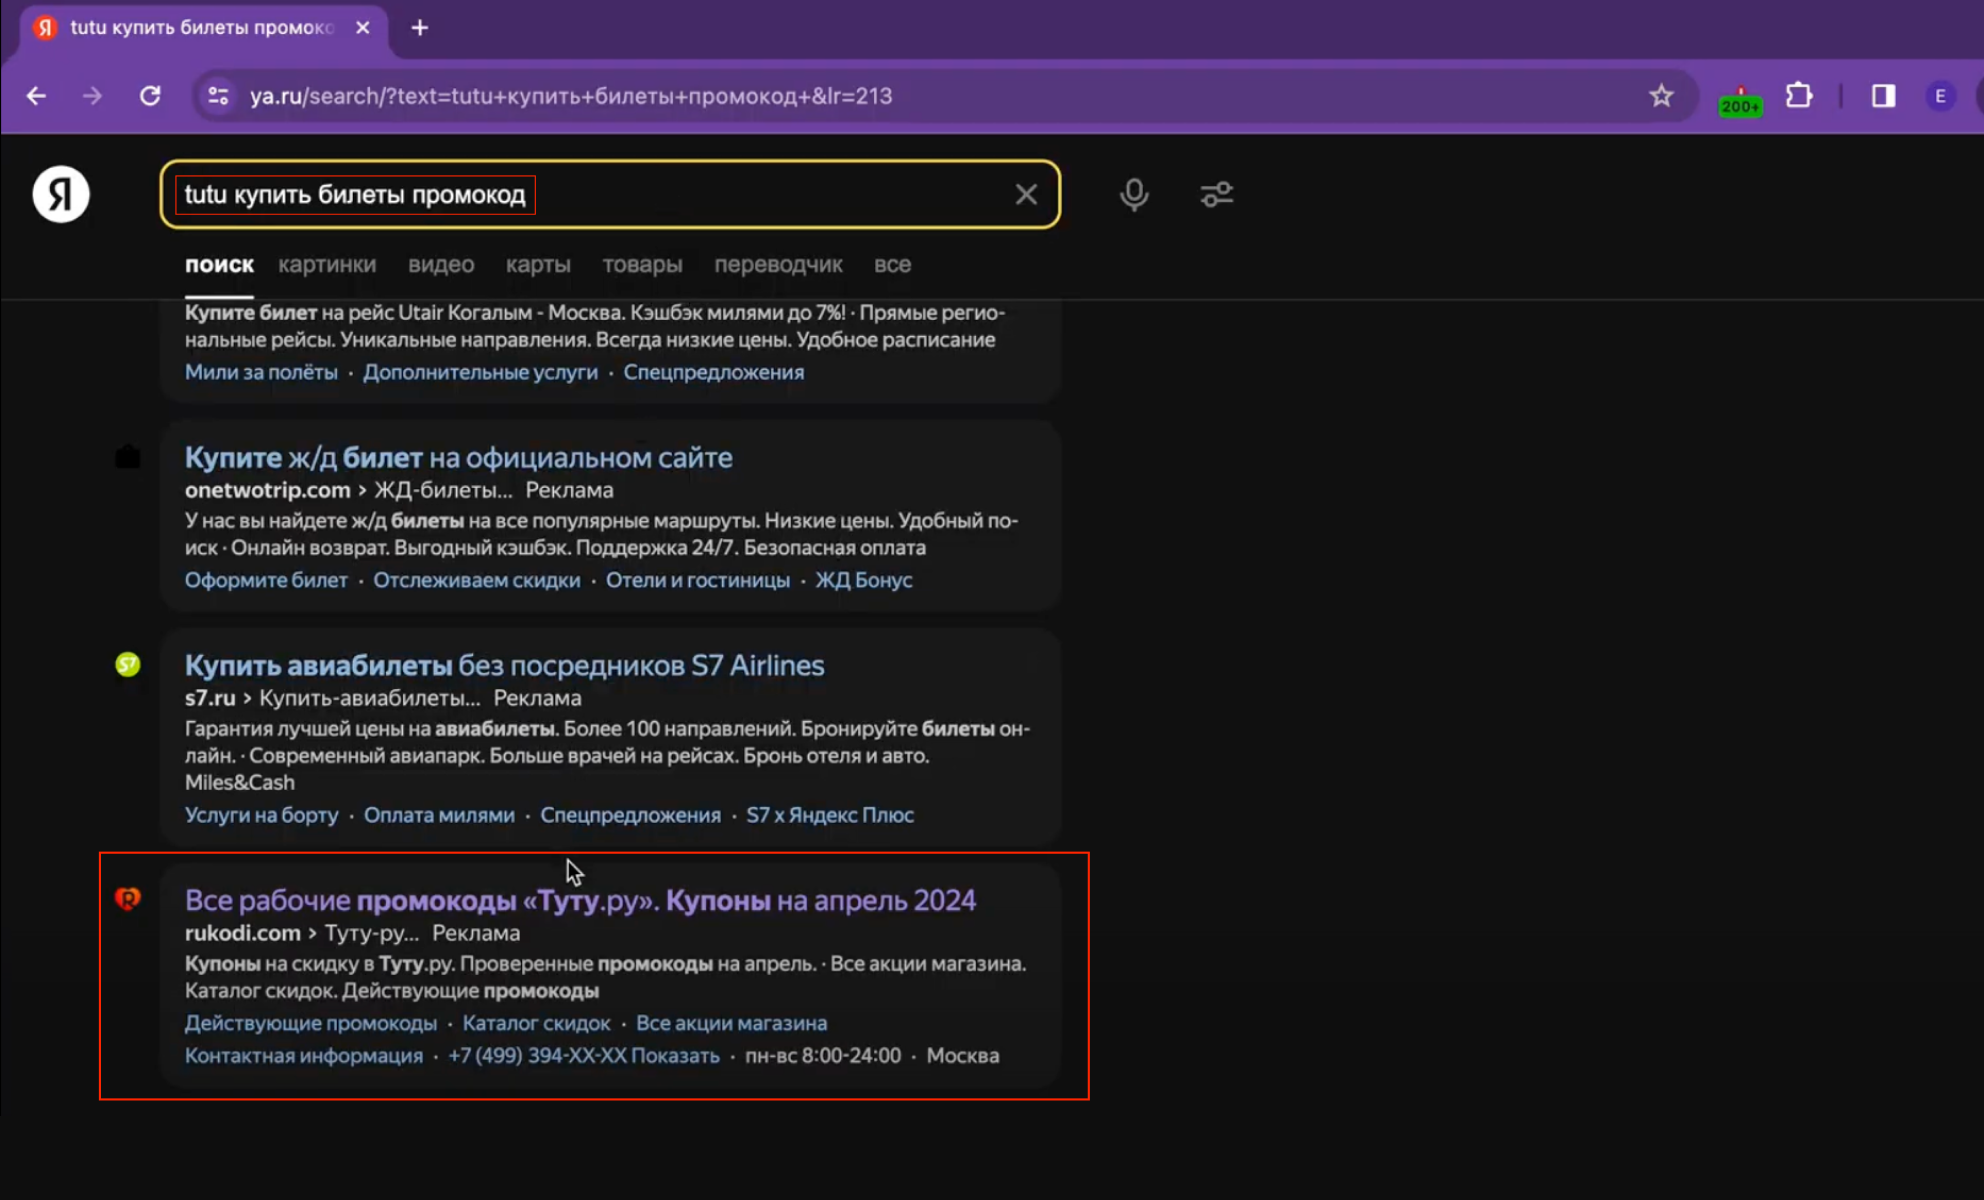Go back with browser back arrow
Screen dimensions: 1984x1200
tap(37, 96)
